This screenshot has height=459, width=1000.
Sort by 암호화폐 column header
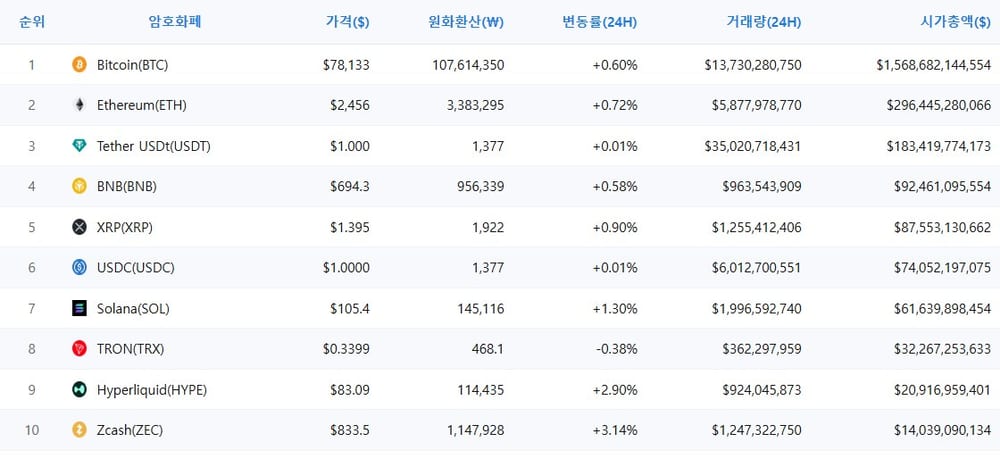coord(175,22)
